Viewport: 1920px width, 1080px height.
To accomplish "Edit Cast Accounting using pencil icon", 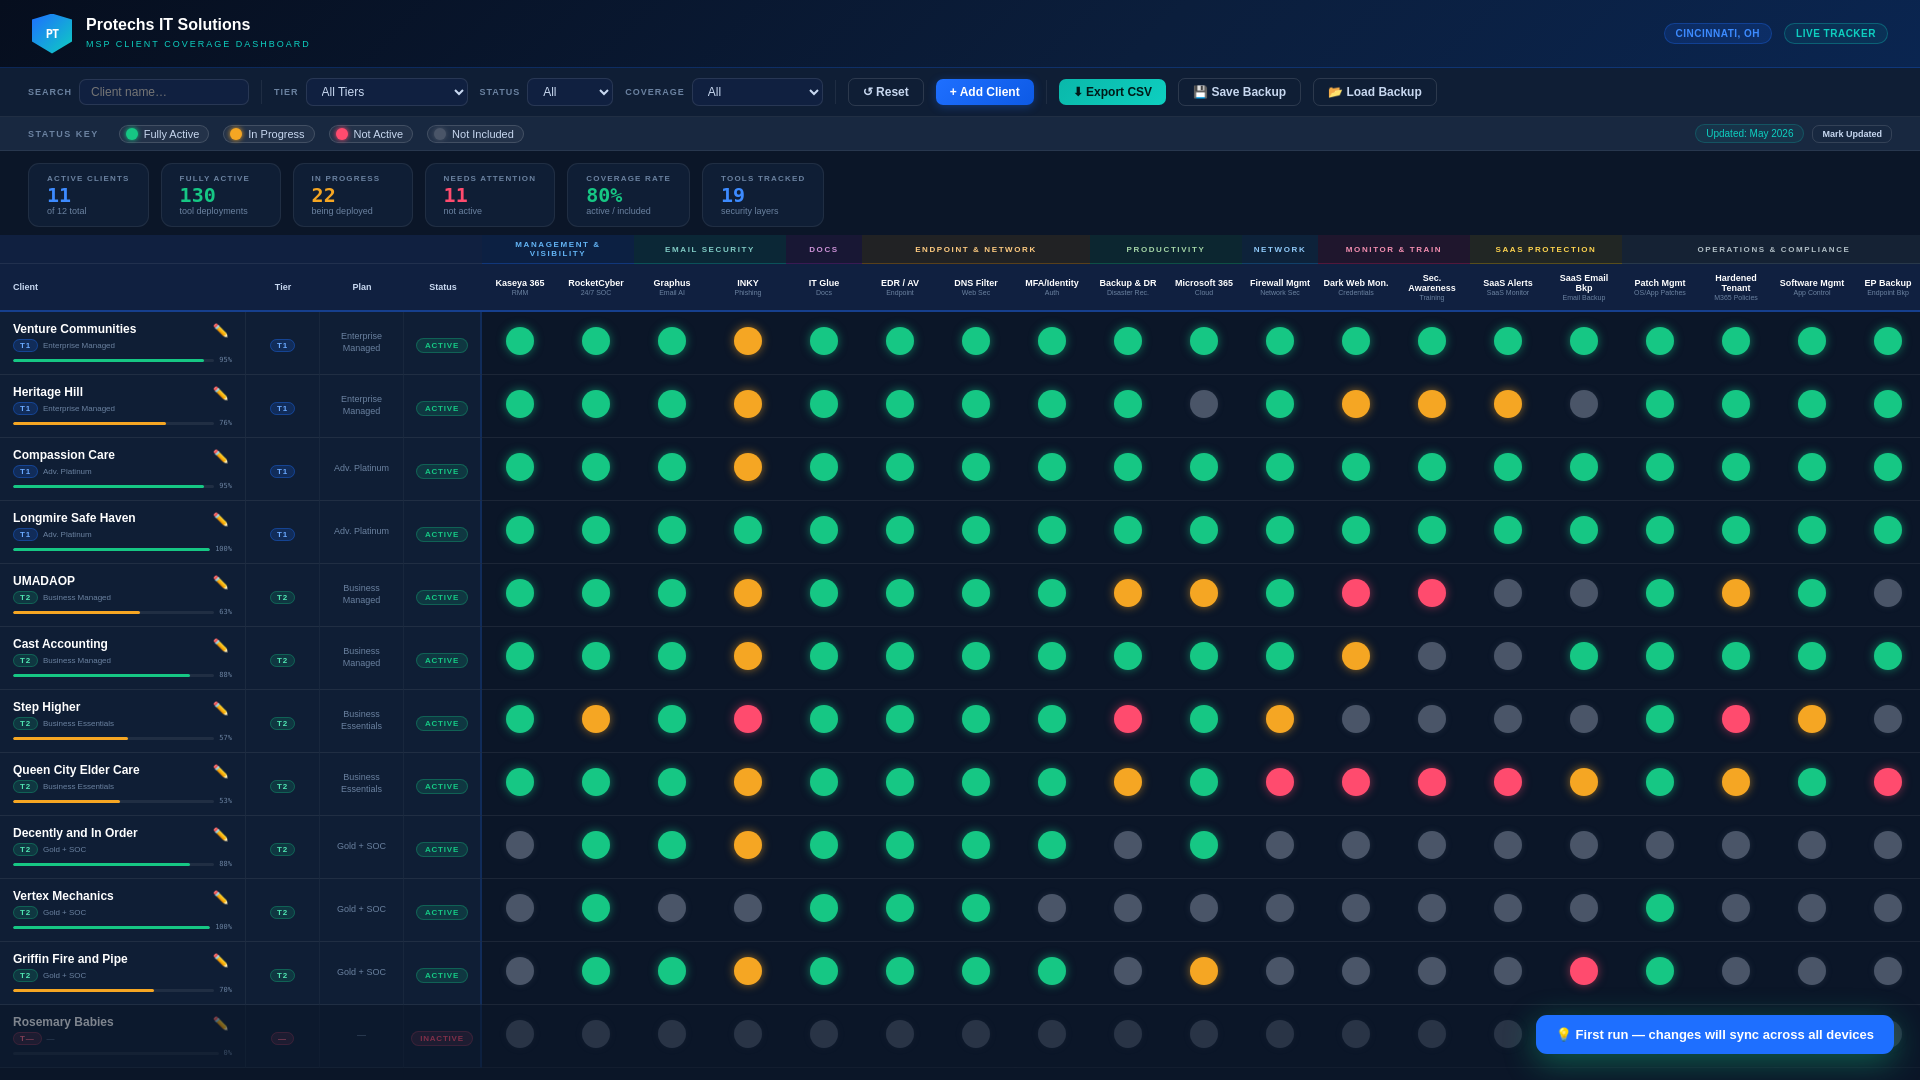I will (x=220, y=646).
